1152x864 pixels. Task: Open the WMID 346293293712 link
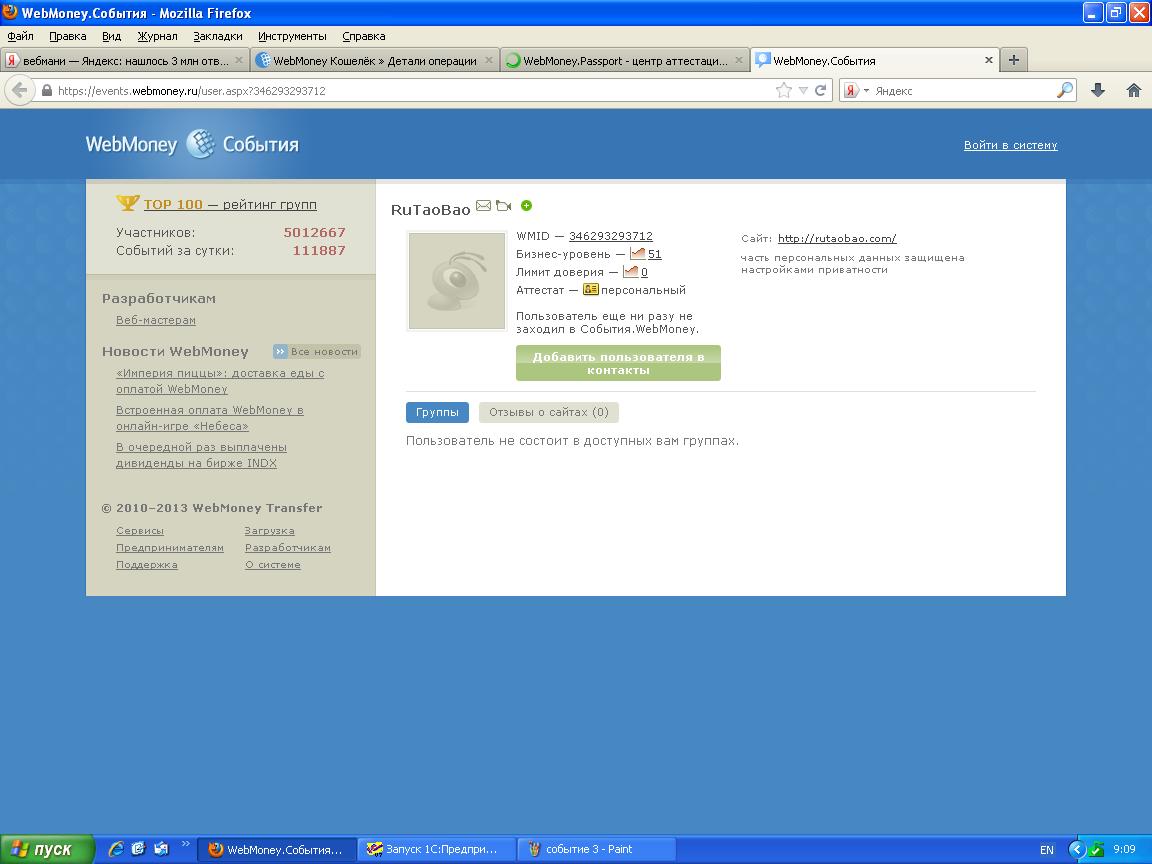(611, 236)
